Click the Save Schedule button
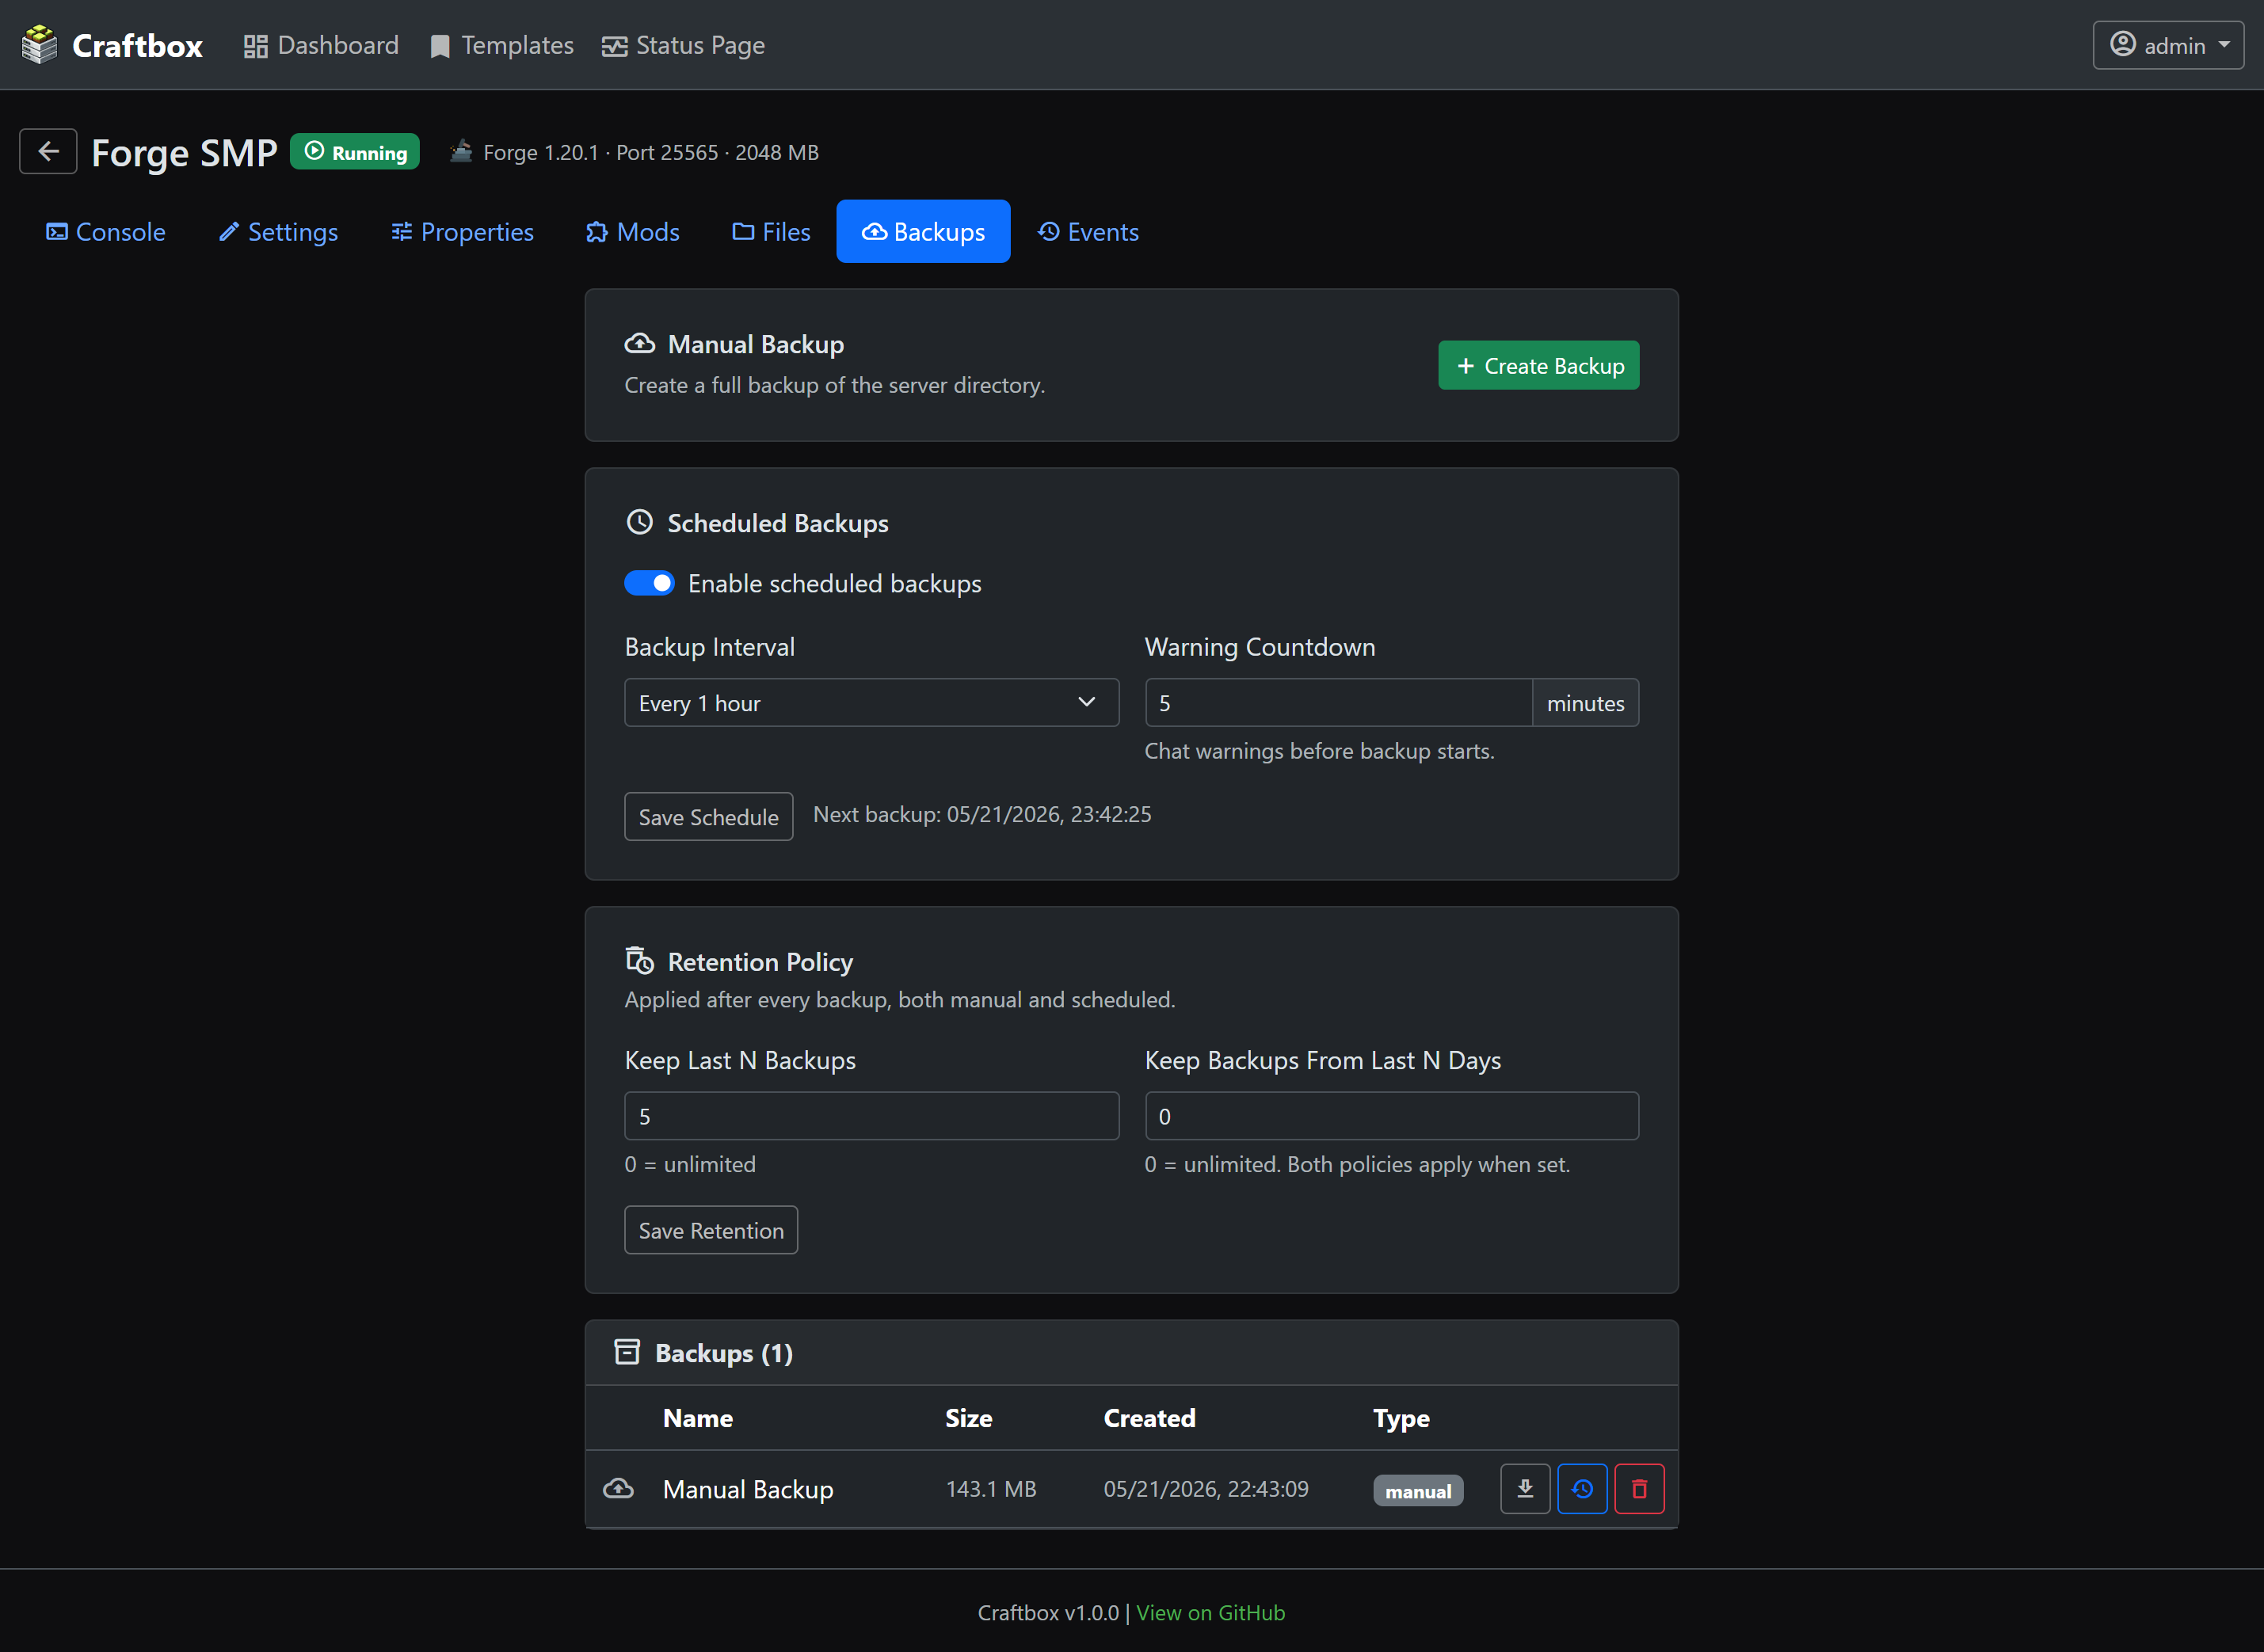The image size is (2264, 1652). tap(709, 817)
